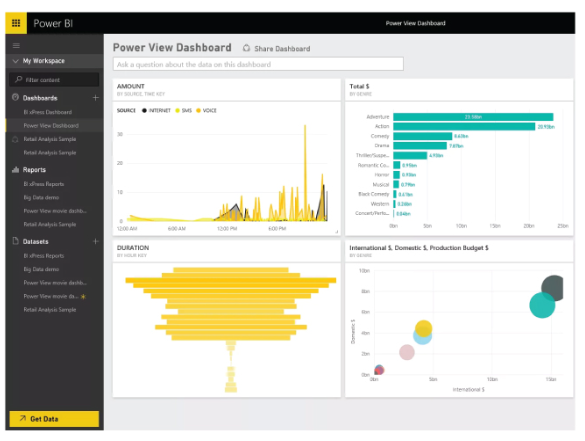Open Retail Analysis Sample dataset
The height and width of the screenshot is (441, 585).
(50, 310)
